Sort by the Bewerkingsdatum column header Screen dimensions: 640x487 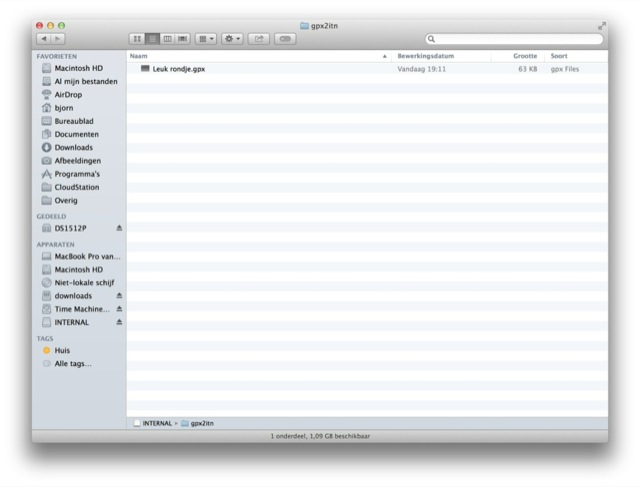tap(426, 56)
